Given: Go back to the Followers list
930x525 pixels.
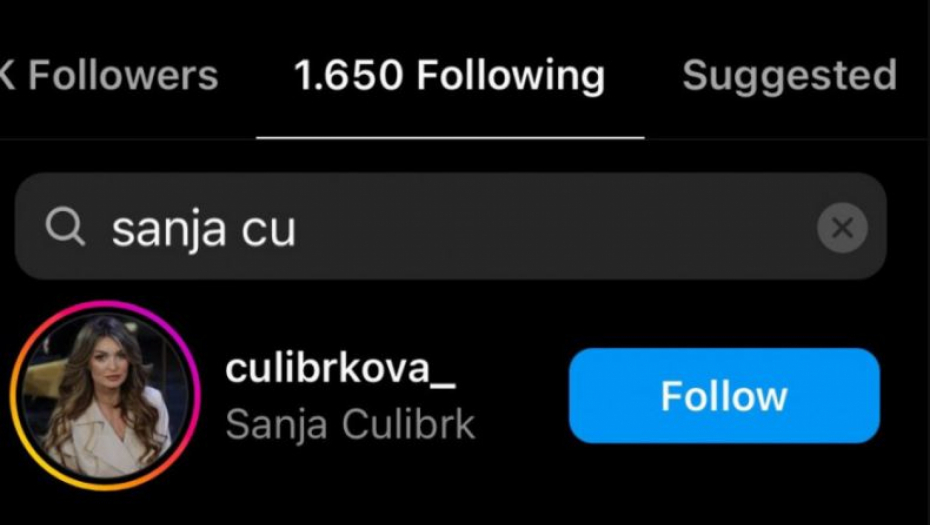Looking at the screenshot, I should (x=110, y=75).
